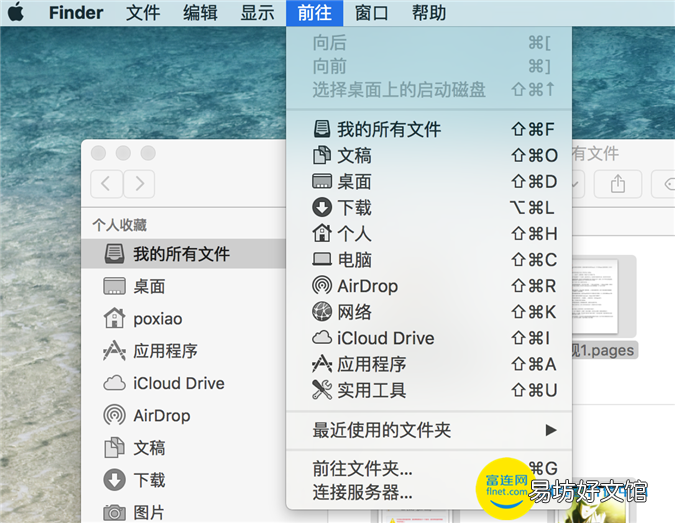This screenshot has height=523, width=675.
Task: Select 桌面 in the Finder sidebar
Action: tap(184, 286)
